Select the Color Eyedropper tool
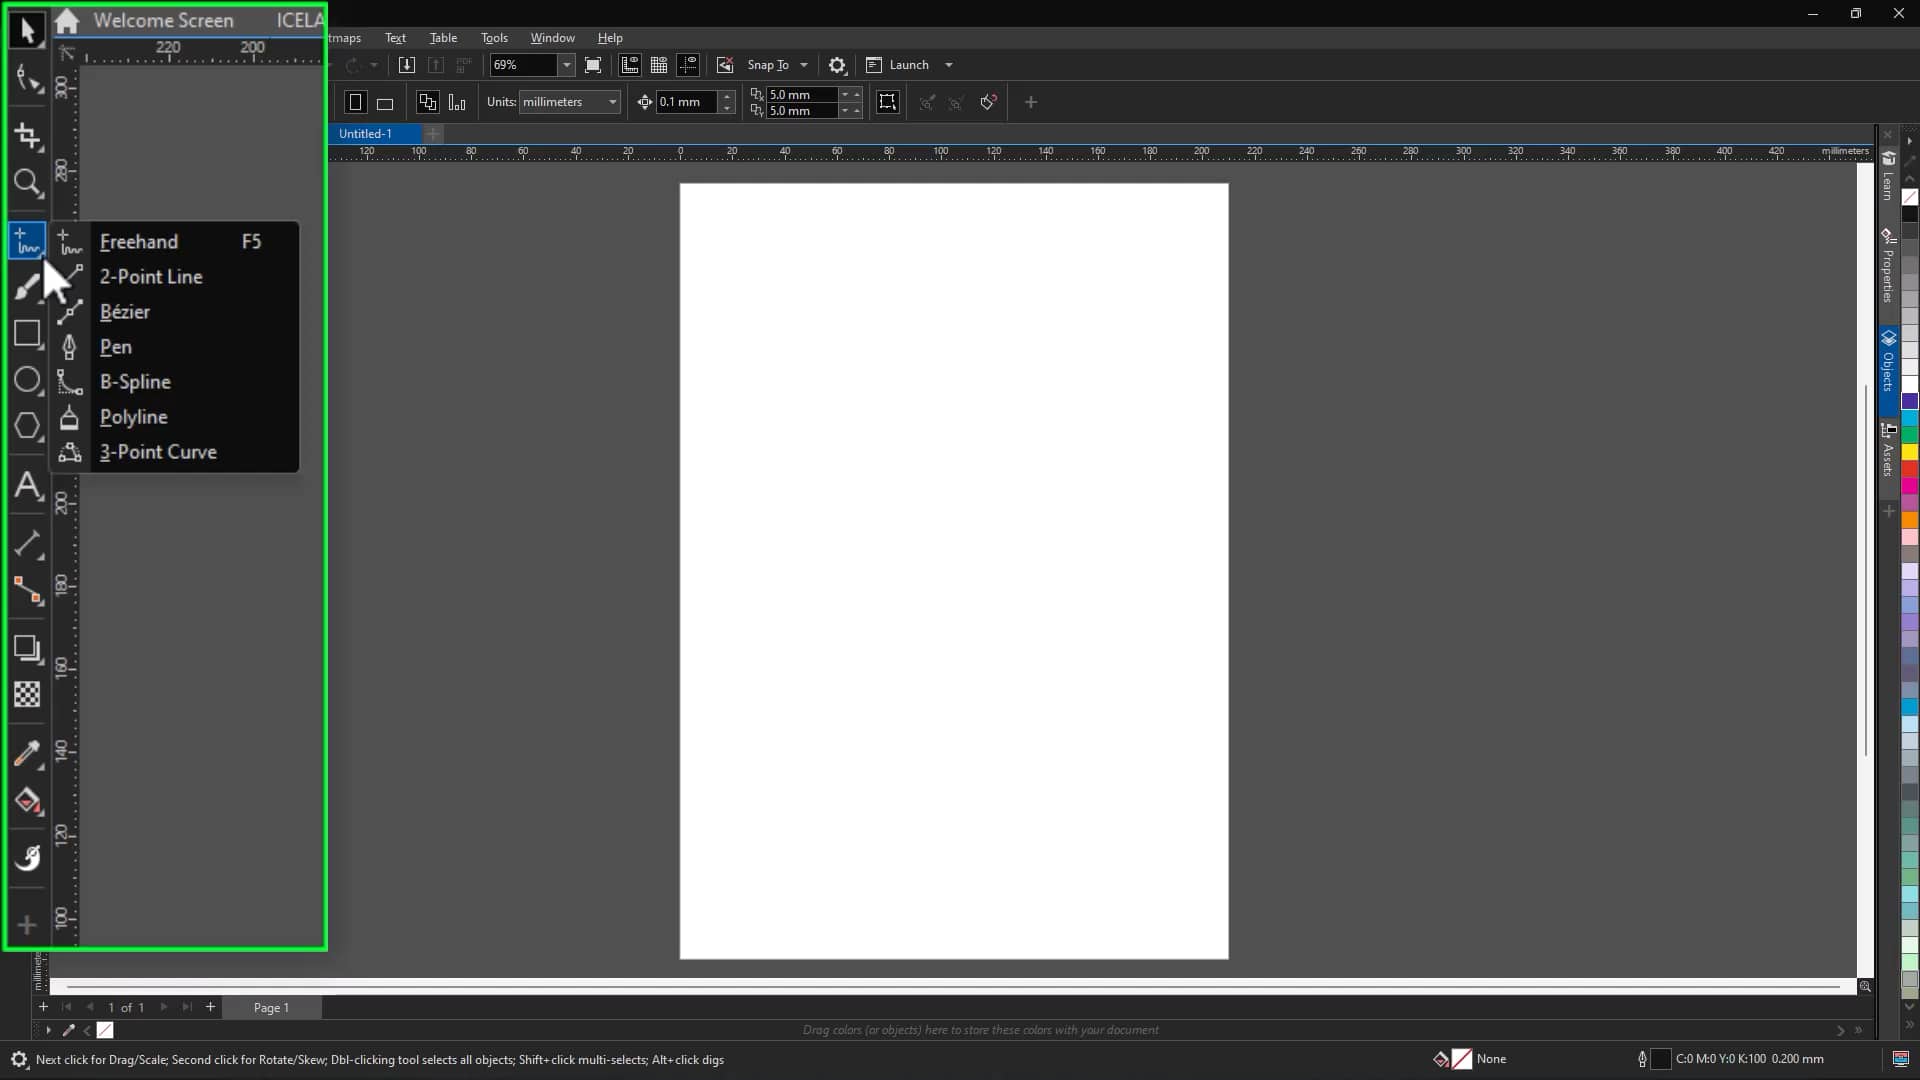The image size is (1920, 1080). pyautogui.click(x=27, y=753)
